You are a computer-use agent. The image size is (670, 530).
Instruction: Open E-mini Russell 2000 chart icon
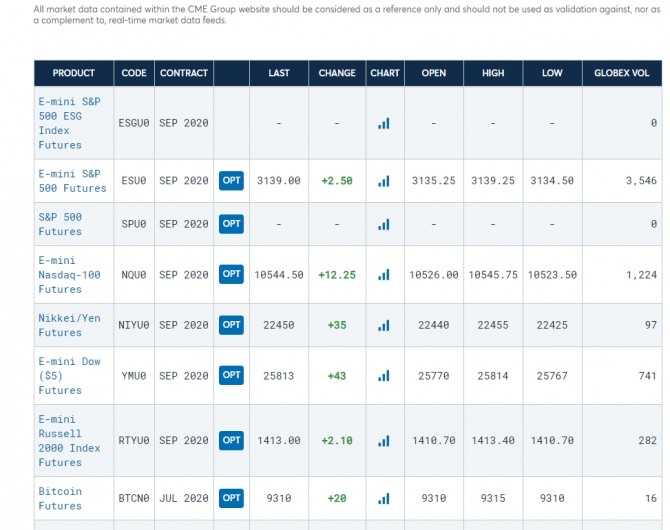click(x=384, y=441)
